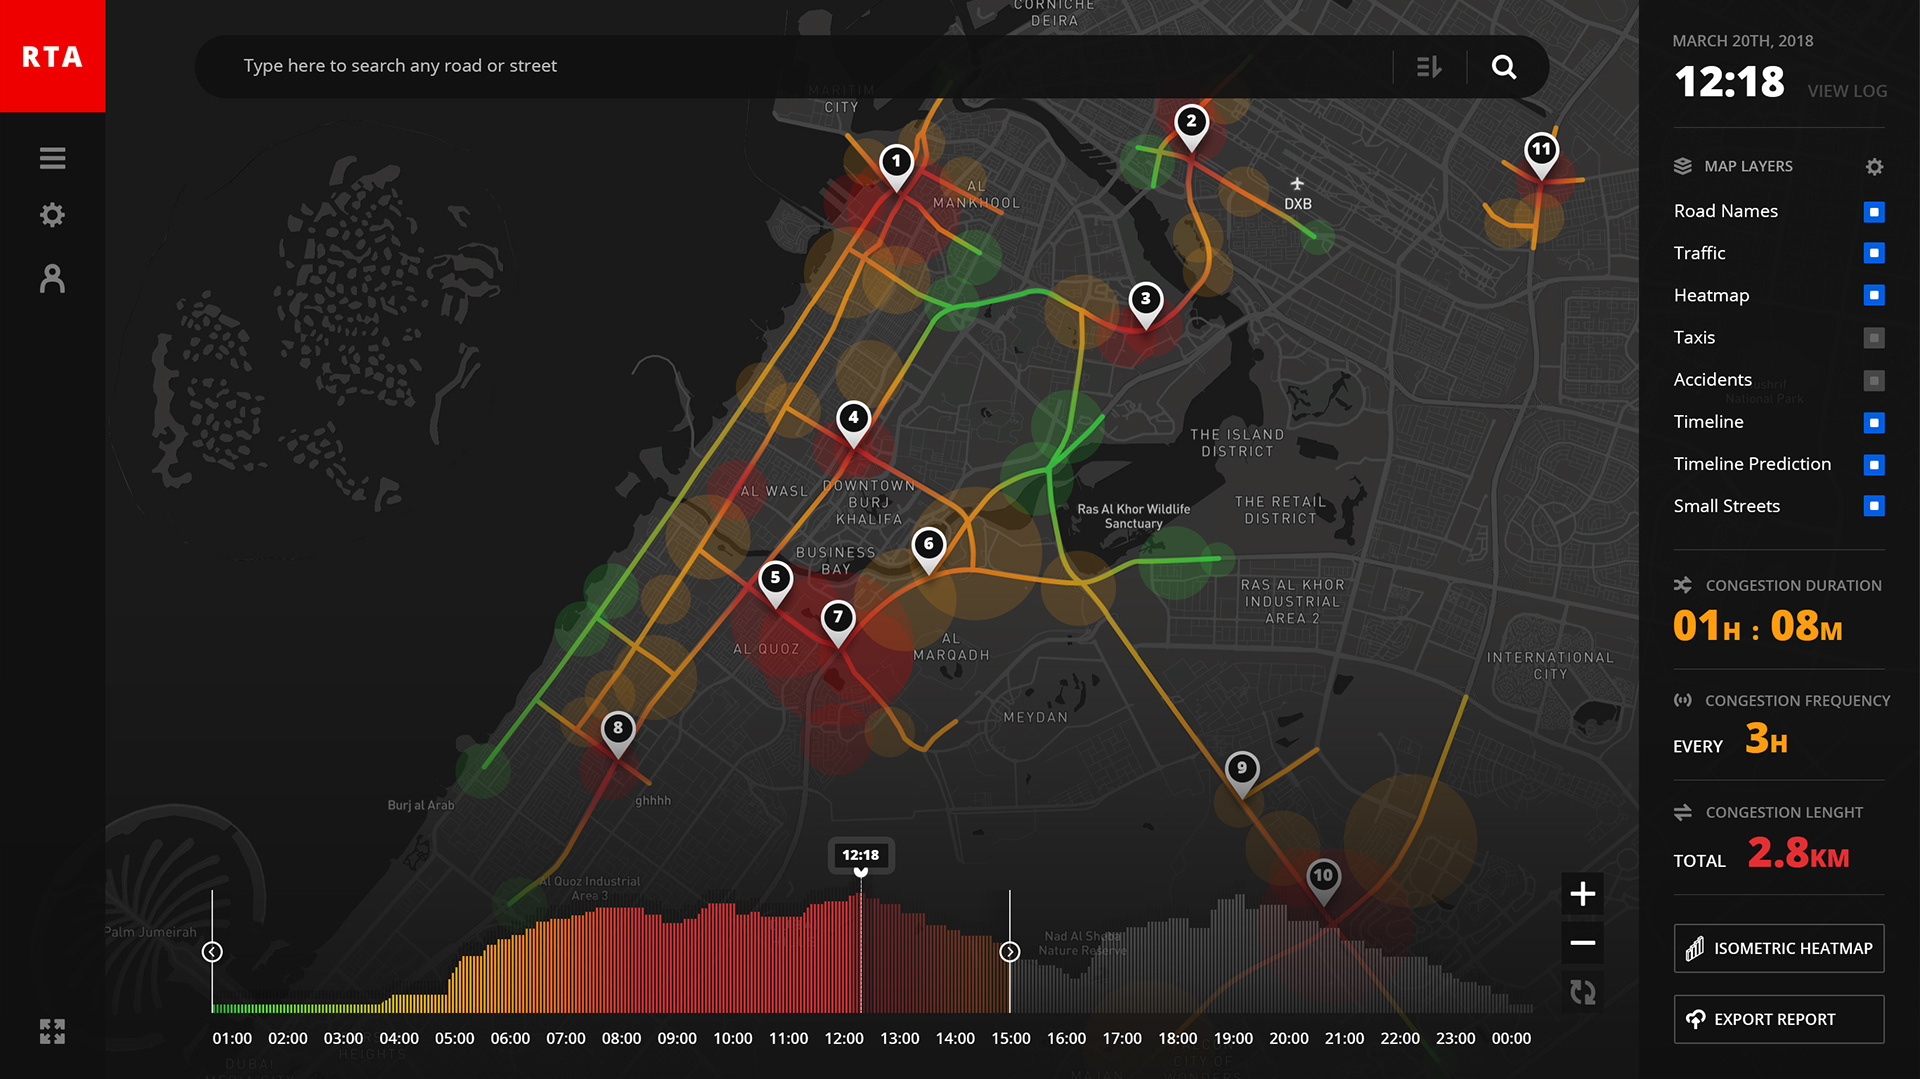Click the search magnifier icon
The height and width of the screenshot is (1079, 1920).
pos(1504,67)
